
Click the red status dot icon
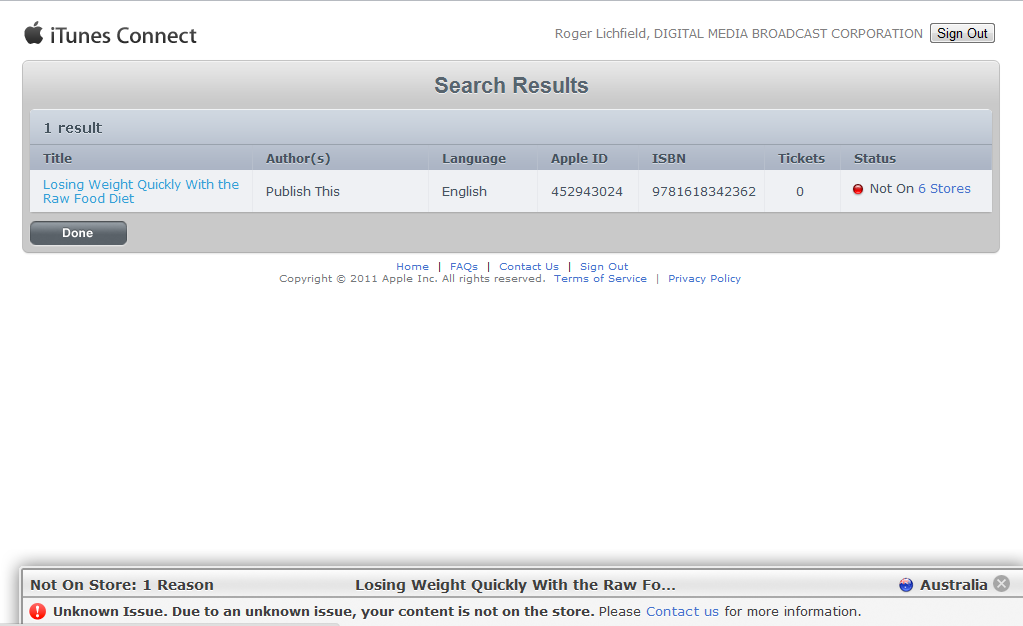(x=858, y=189)
